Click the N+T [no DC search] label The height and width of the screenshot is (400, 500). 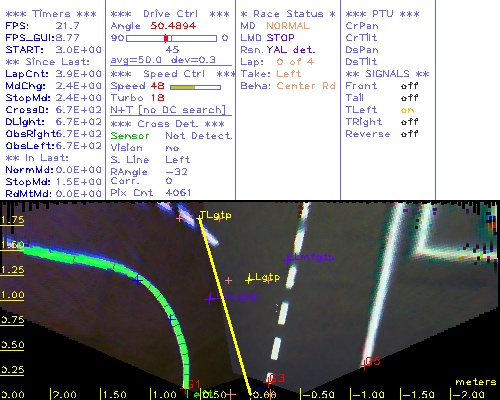coord(168,110)
